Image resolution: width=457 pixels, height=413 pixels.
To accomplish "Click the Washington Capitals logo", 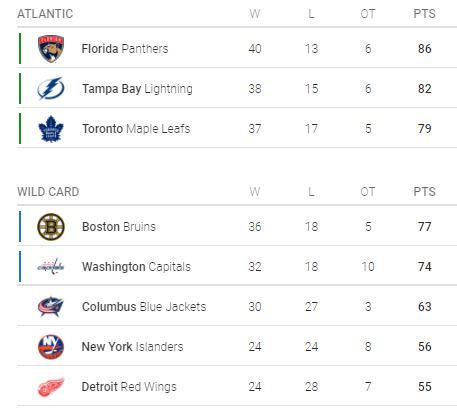I will (51, 267).
